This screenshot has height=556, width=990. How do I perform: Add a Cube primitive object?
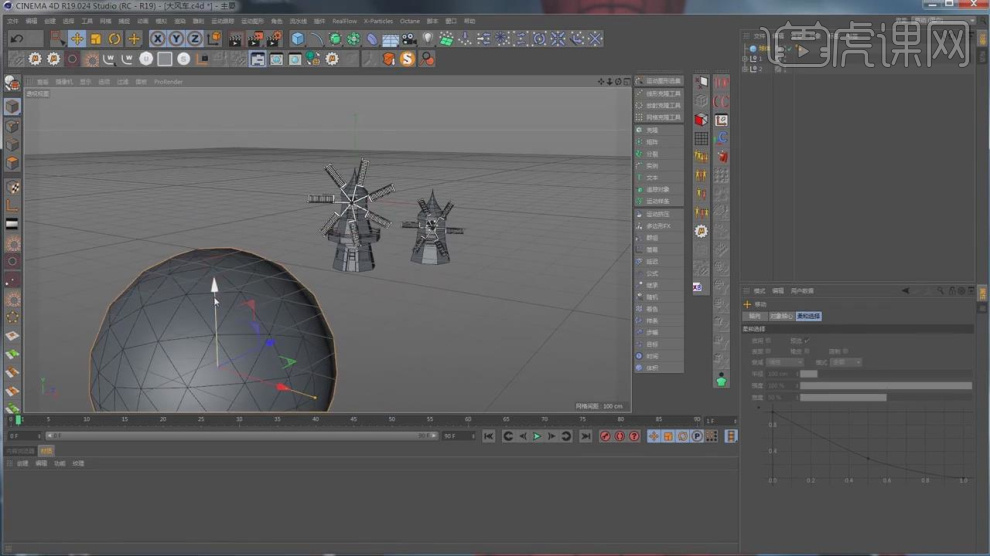tap(298, 39)
